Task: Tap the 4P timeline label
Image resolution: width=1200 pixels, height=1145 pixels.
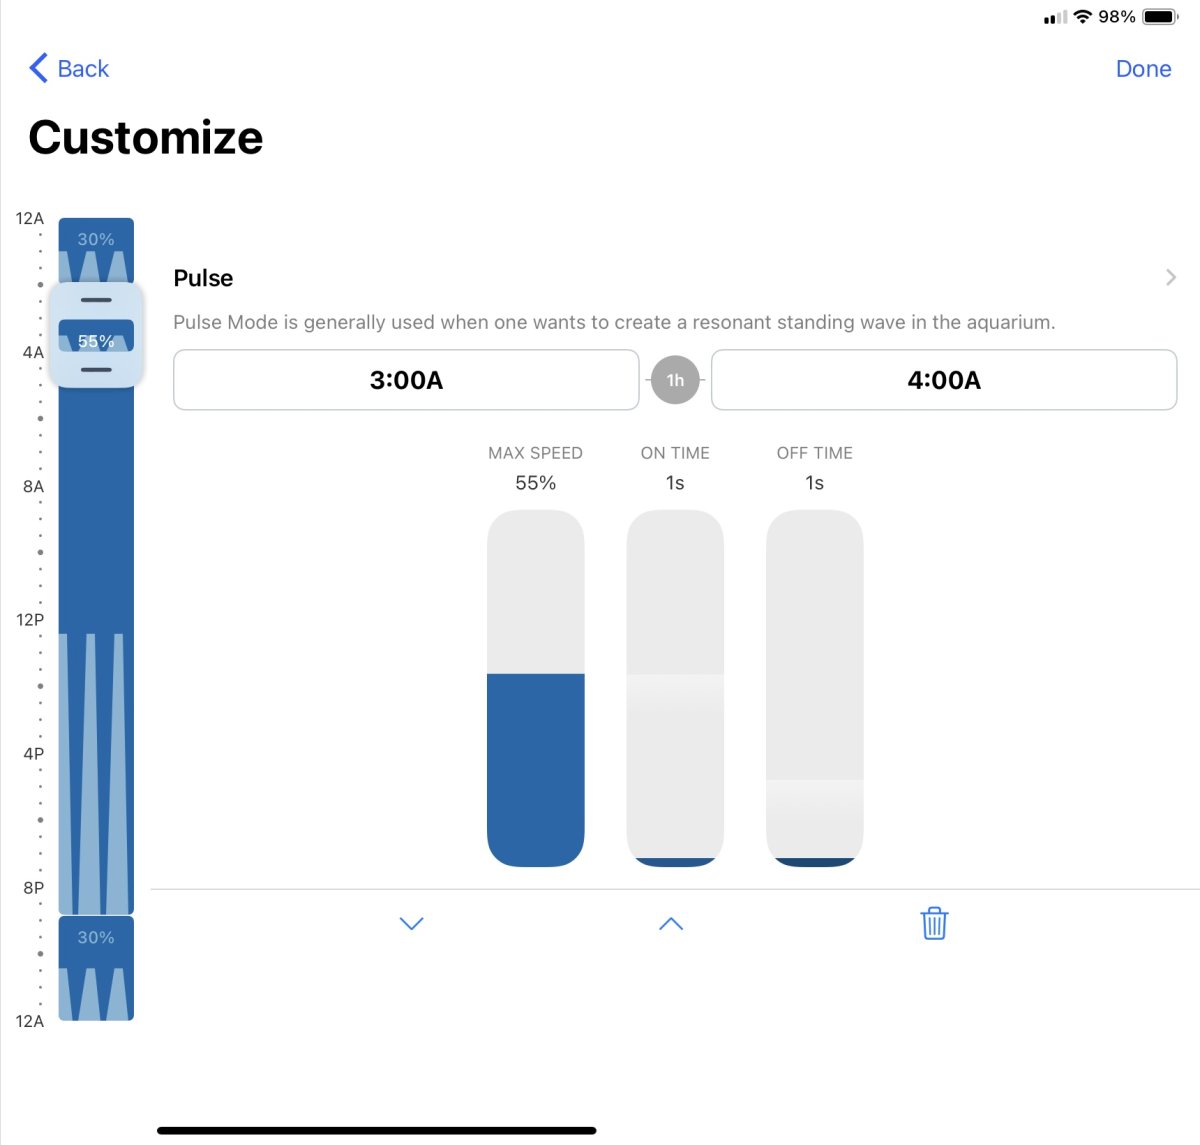Action: point(33,754)
